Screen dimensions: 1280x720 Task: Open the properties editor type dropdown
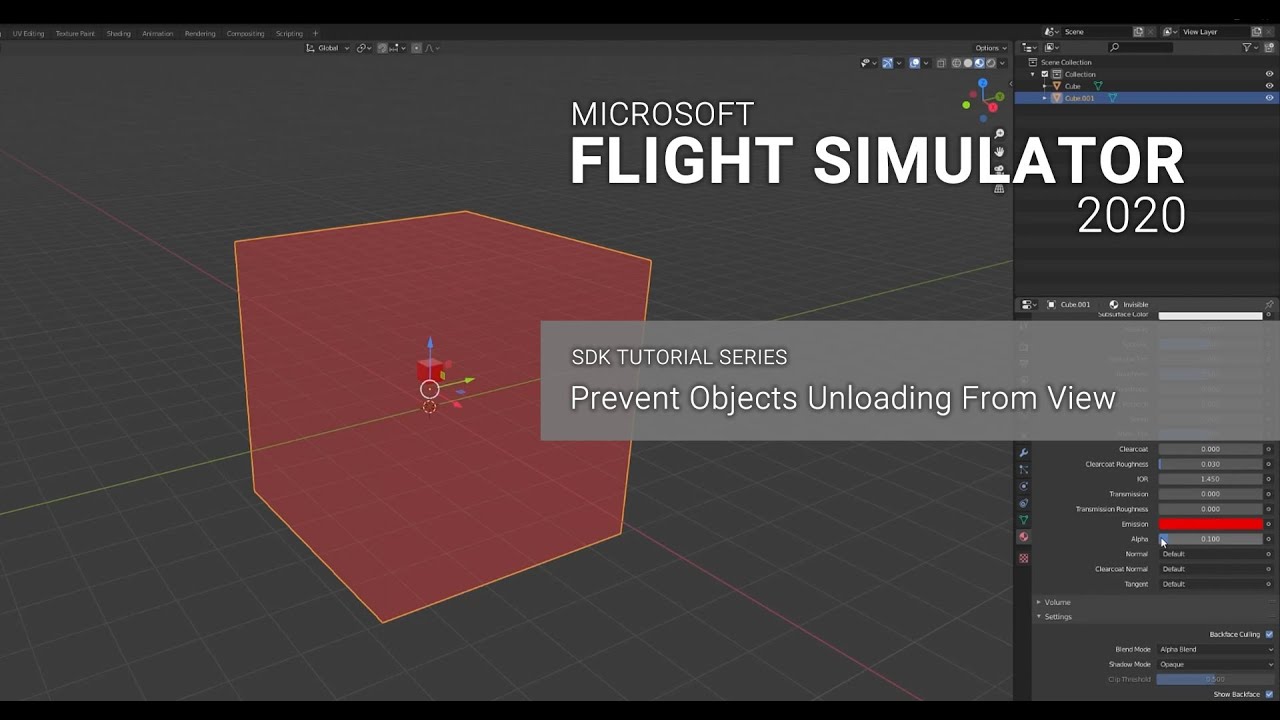(1029, 304)
